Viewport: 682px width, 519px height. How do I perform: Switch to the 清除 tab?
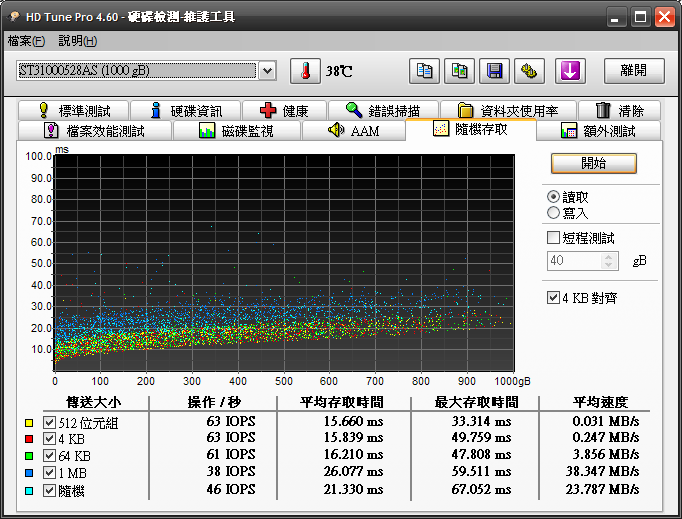pos(619,110)
